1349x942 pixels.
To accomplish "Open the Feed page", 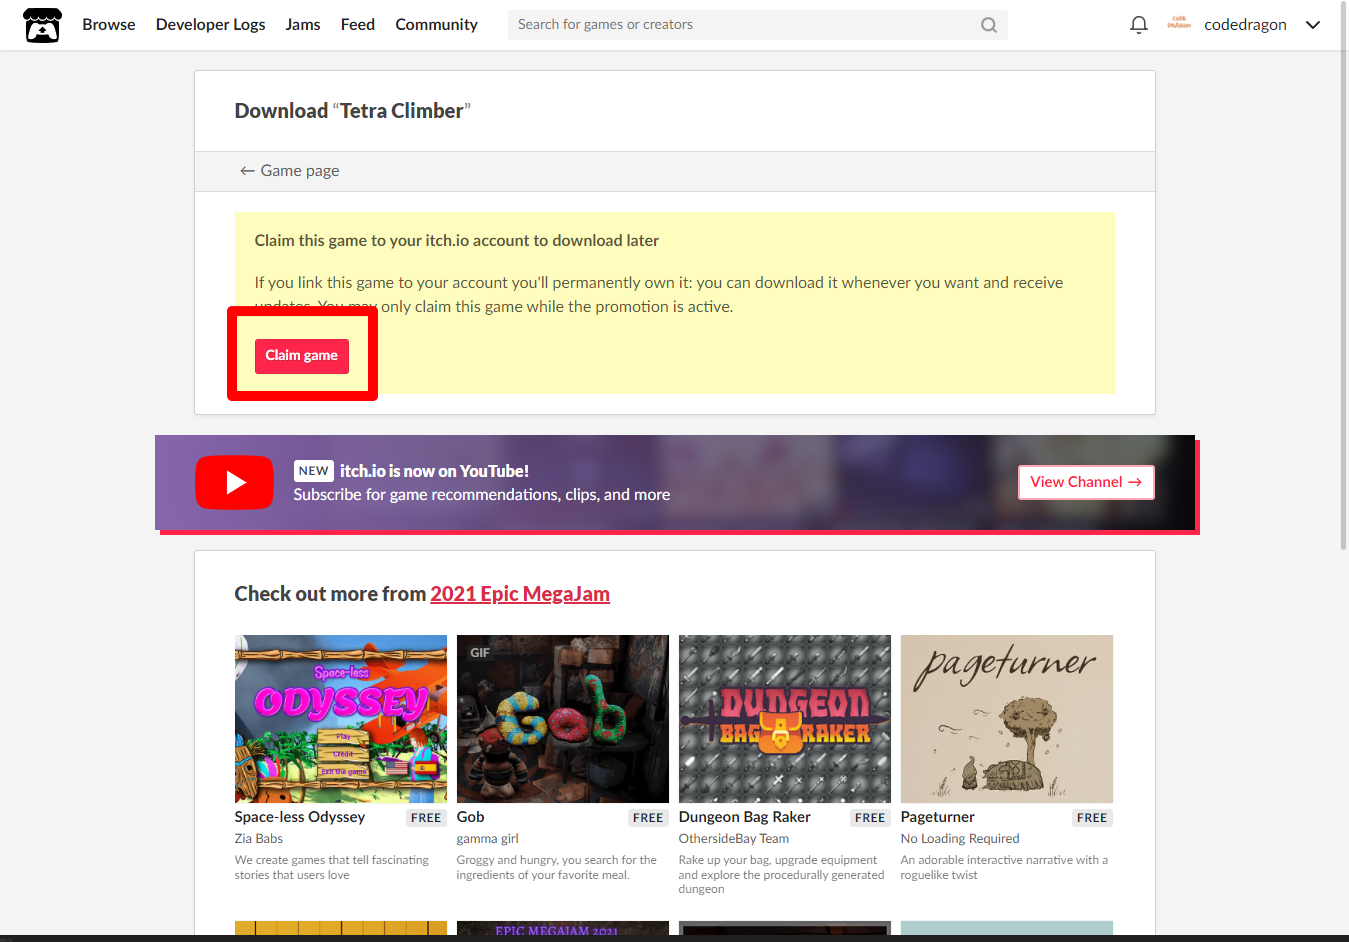I will pyautogui.click(x=358, y=25).
